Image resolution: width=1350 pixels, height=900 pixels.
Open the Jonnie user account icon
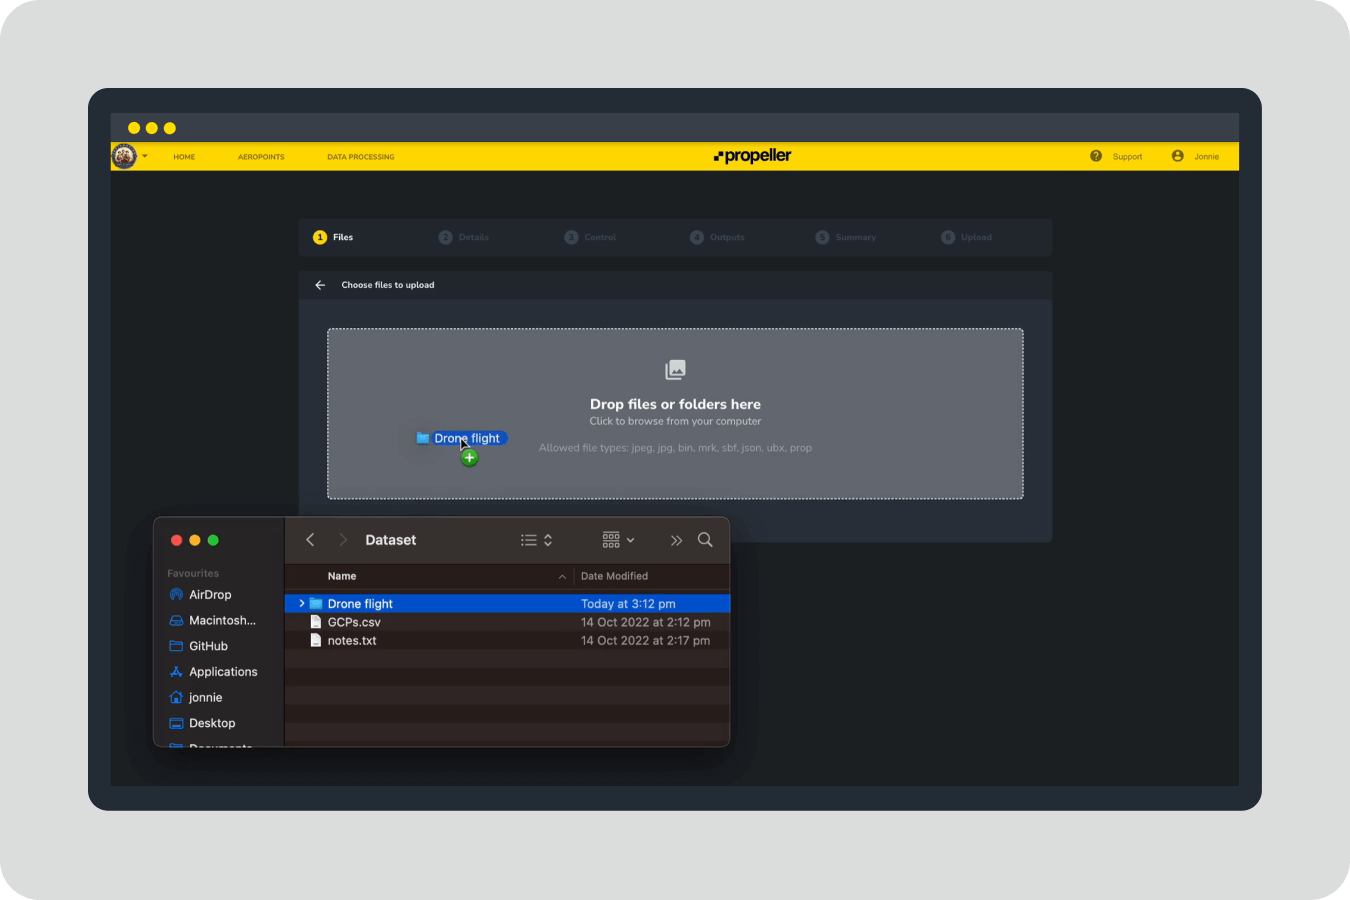pos(1177,156)
